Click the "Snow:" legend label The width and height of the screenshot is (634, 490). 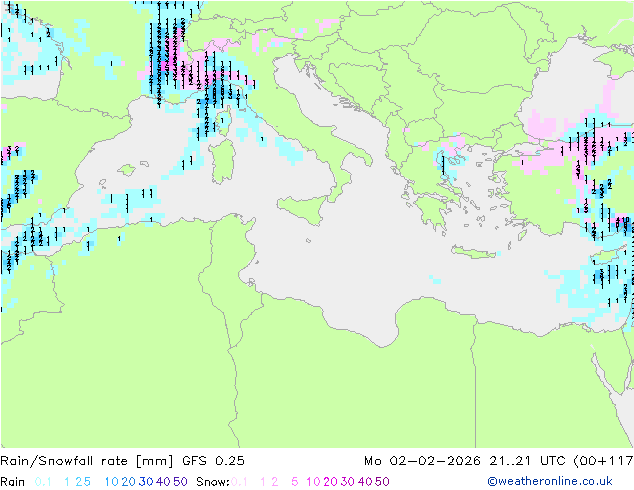point(213,482)
